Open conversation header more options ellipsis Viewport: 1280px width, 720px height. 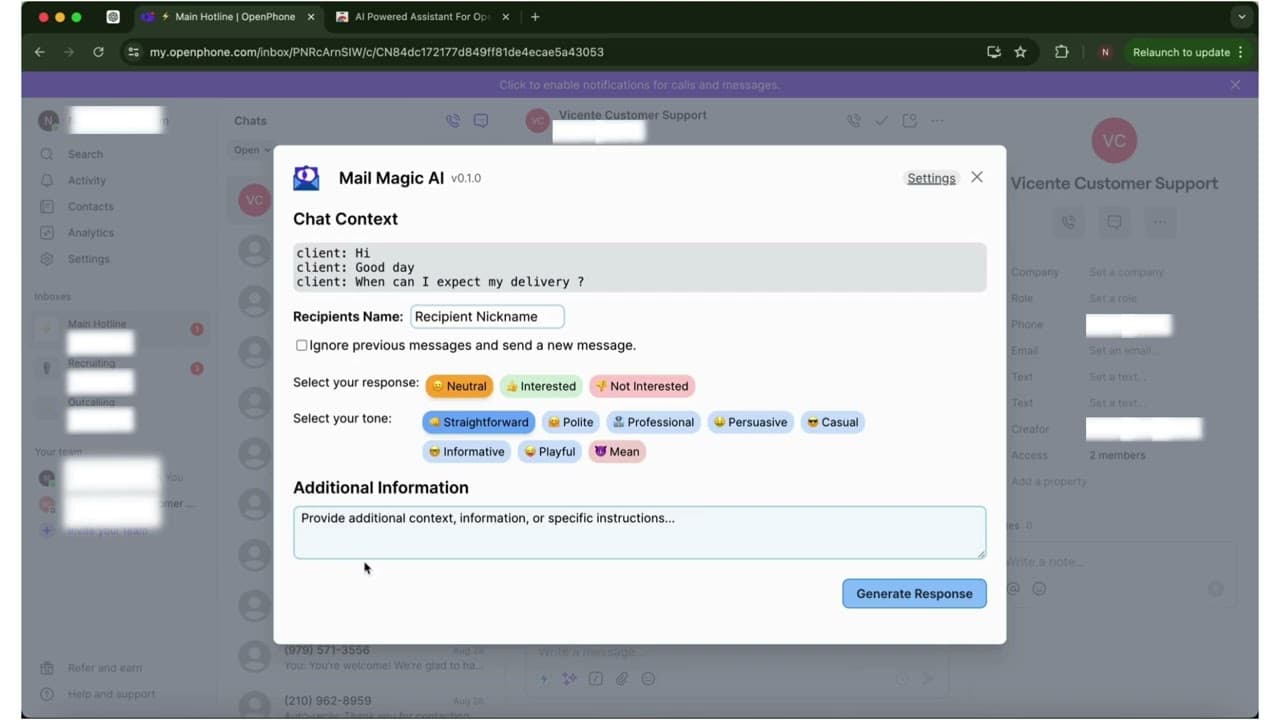[x=937, y=121]
